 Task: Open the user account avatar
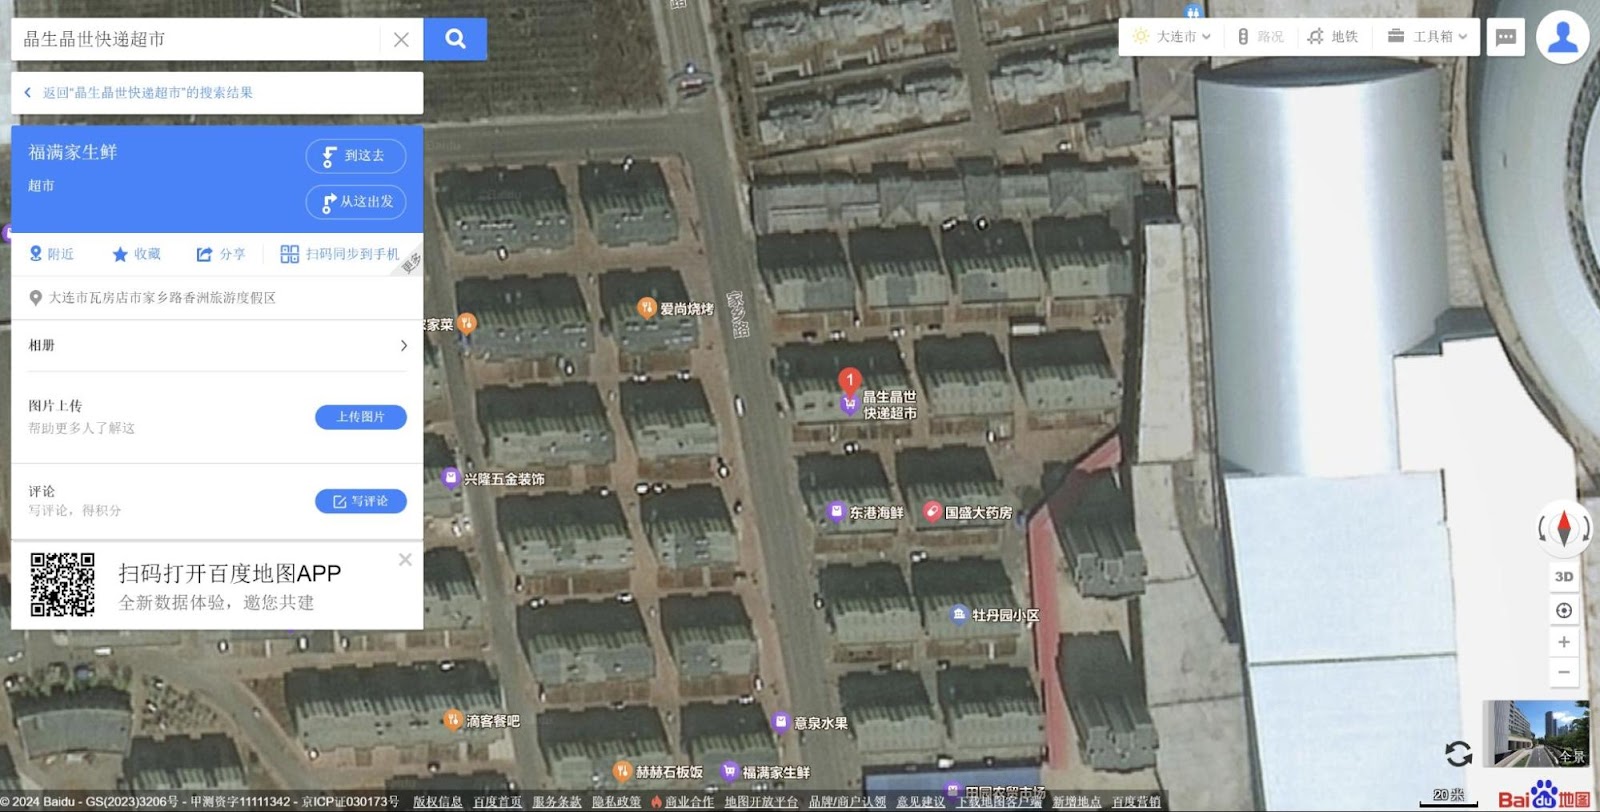point(1563,38)
